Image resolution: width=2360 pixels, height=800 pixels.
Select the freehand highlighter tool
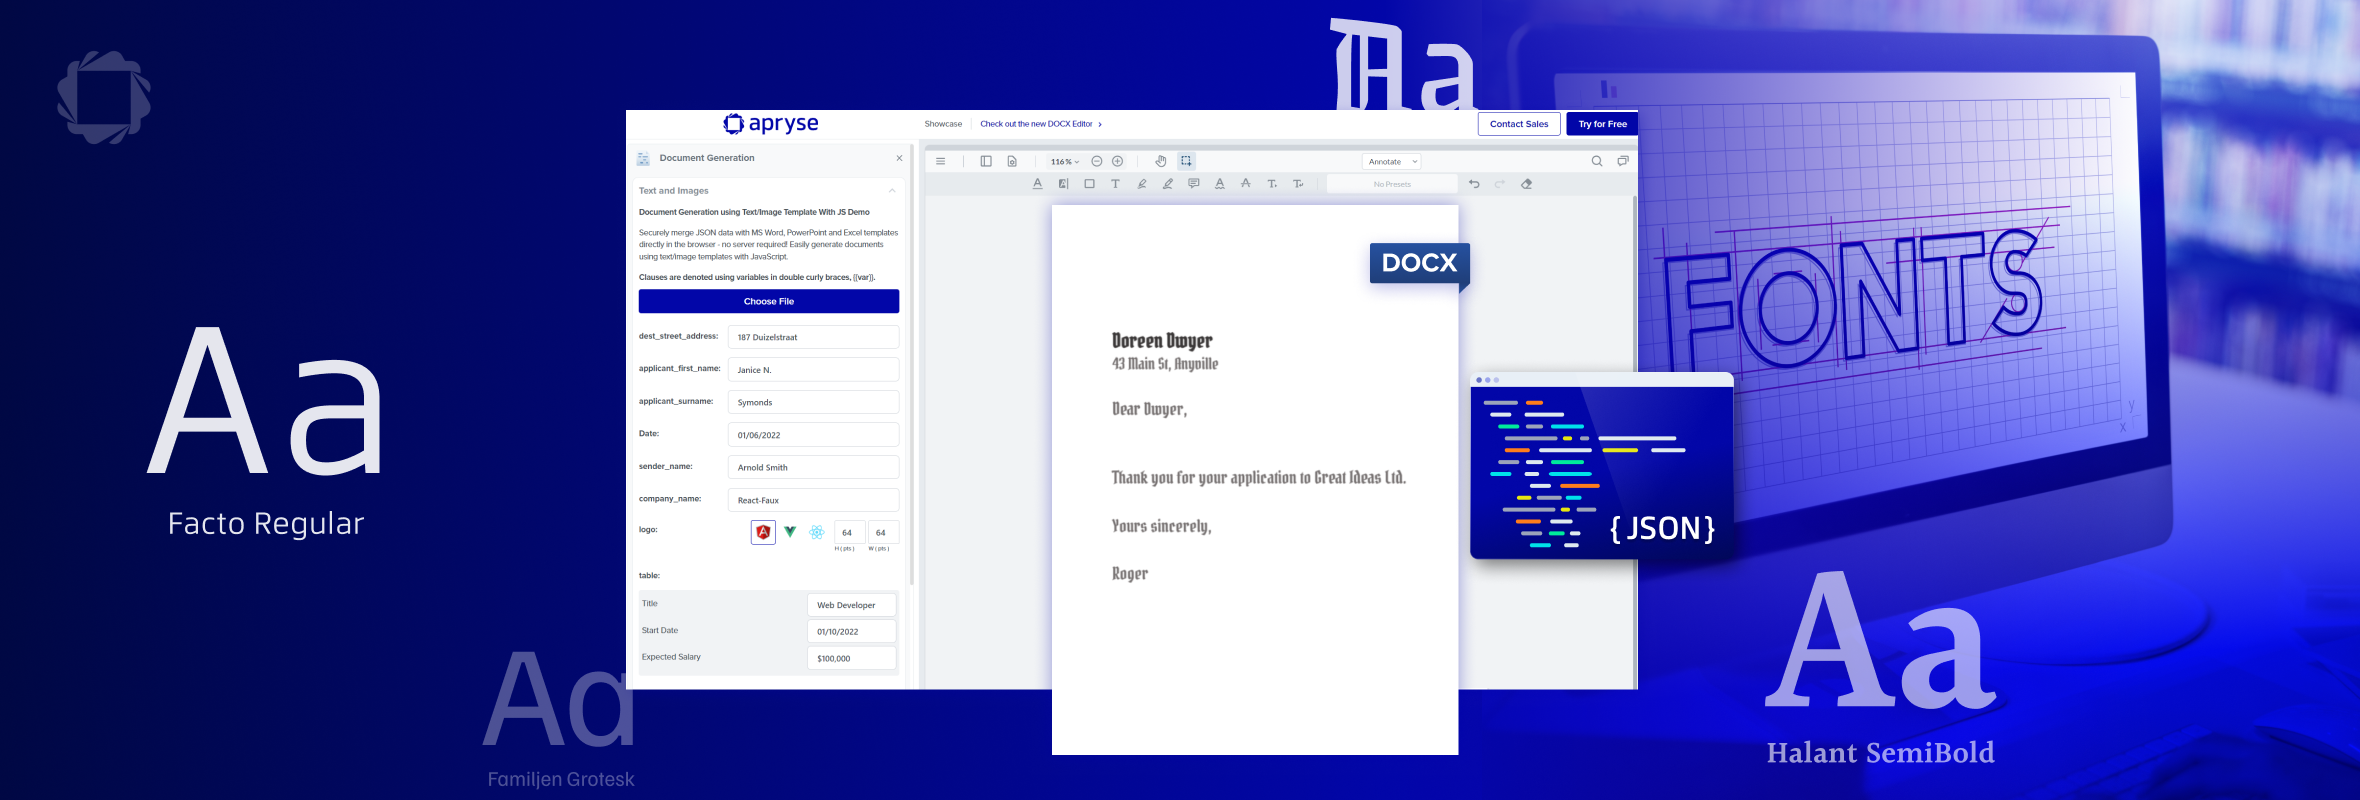tap(1168, 184)
